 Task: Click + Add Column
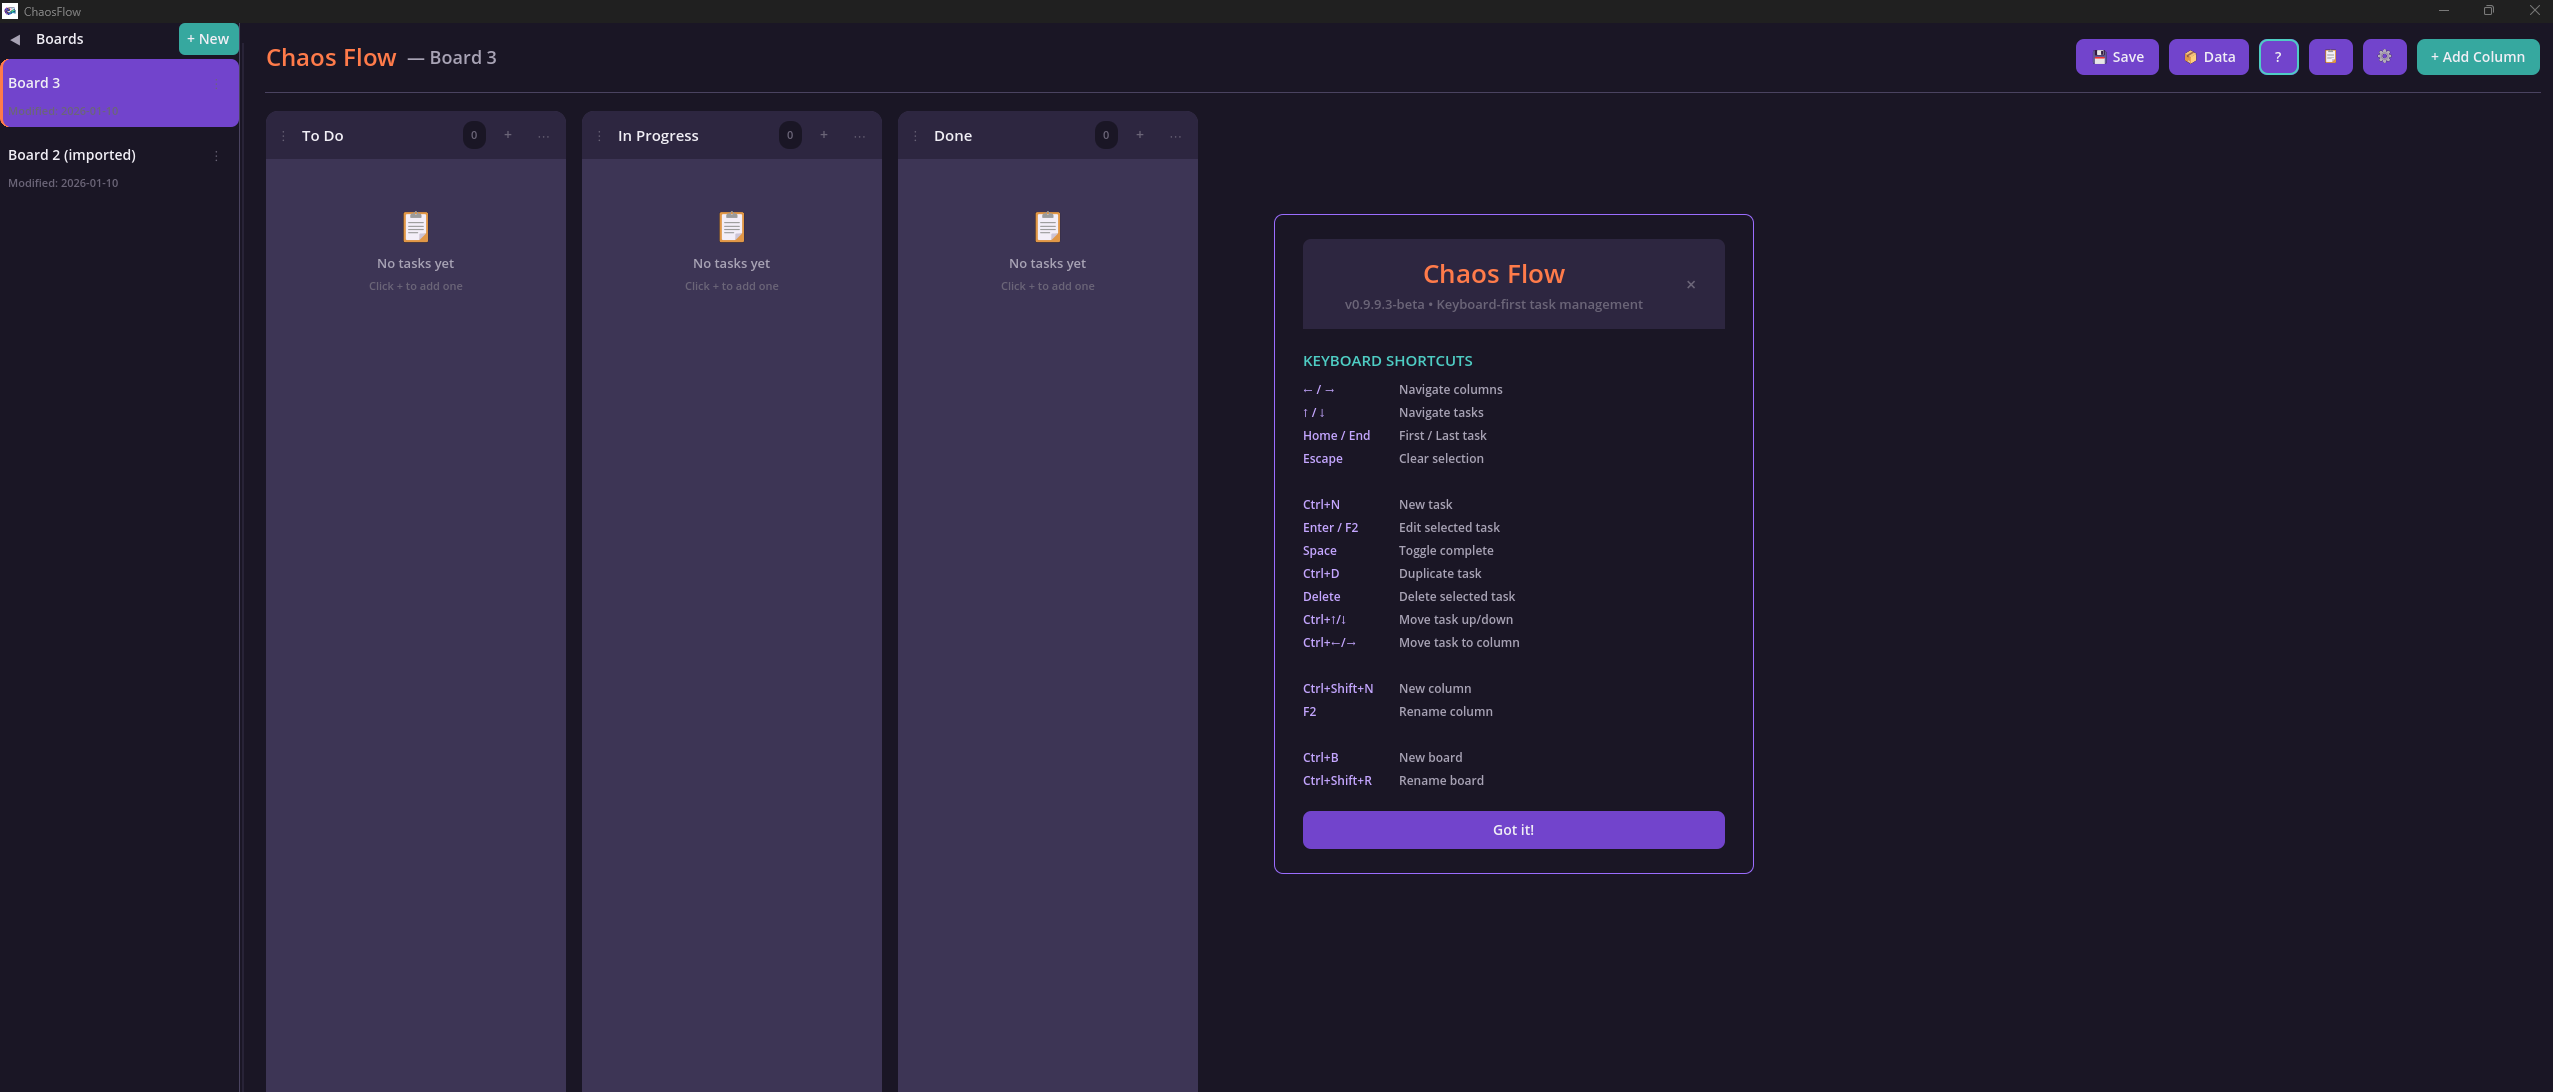point(2476,57)
